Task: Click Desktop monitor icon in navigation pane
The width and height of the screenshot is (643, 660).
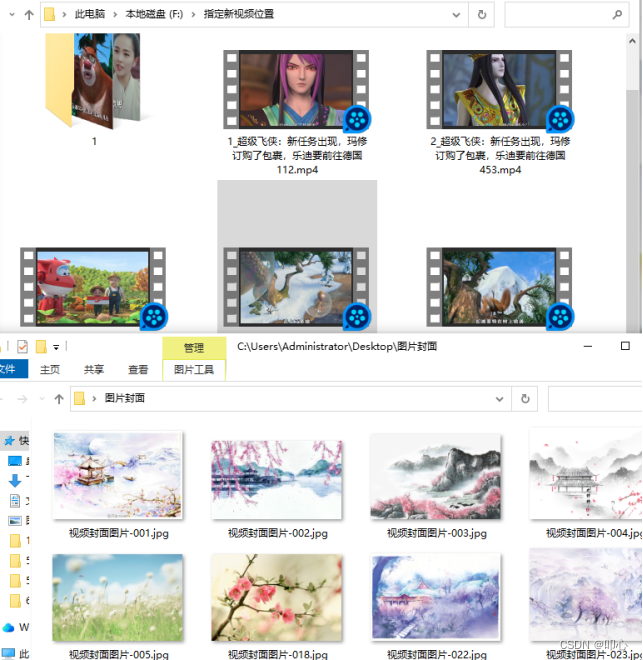Action: pos(15,461)
